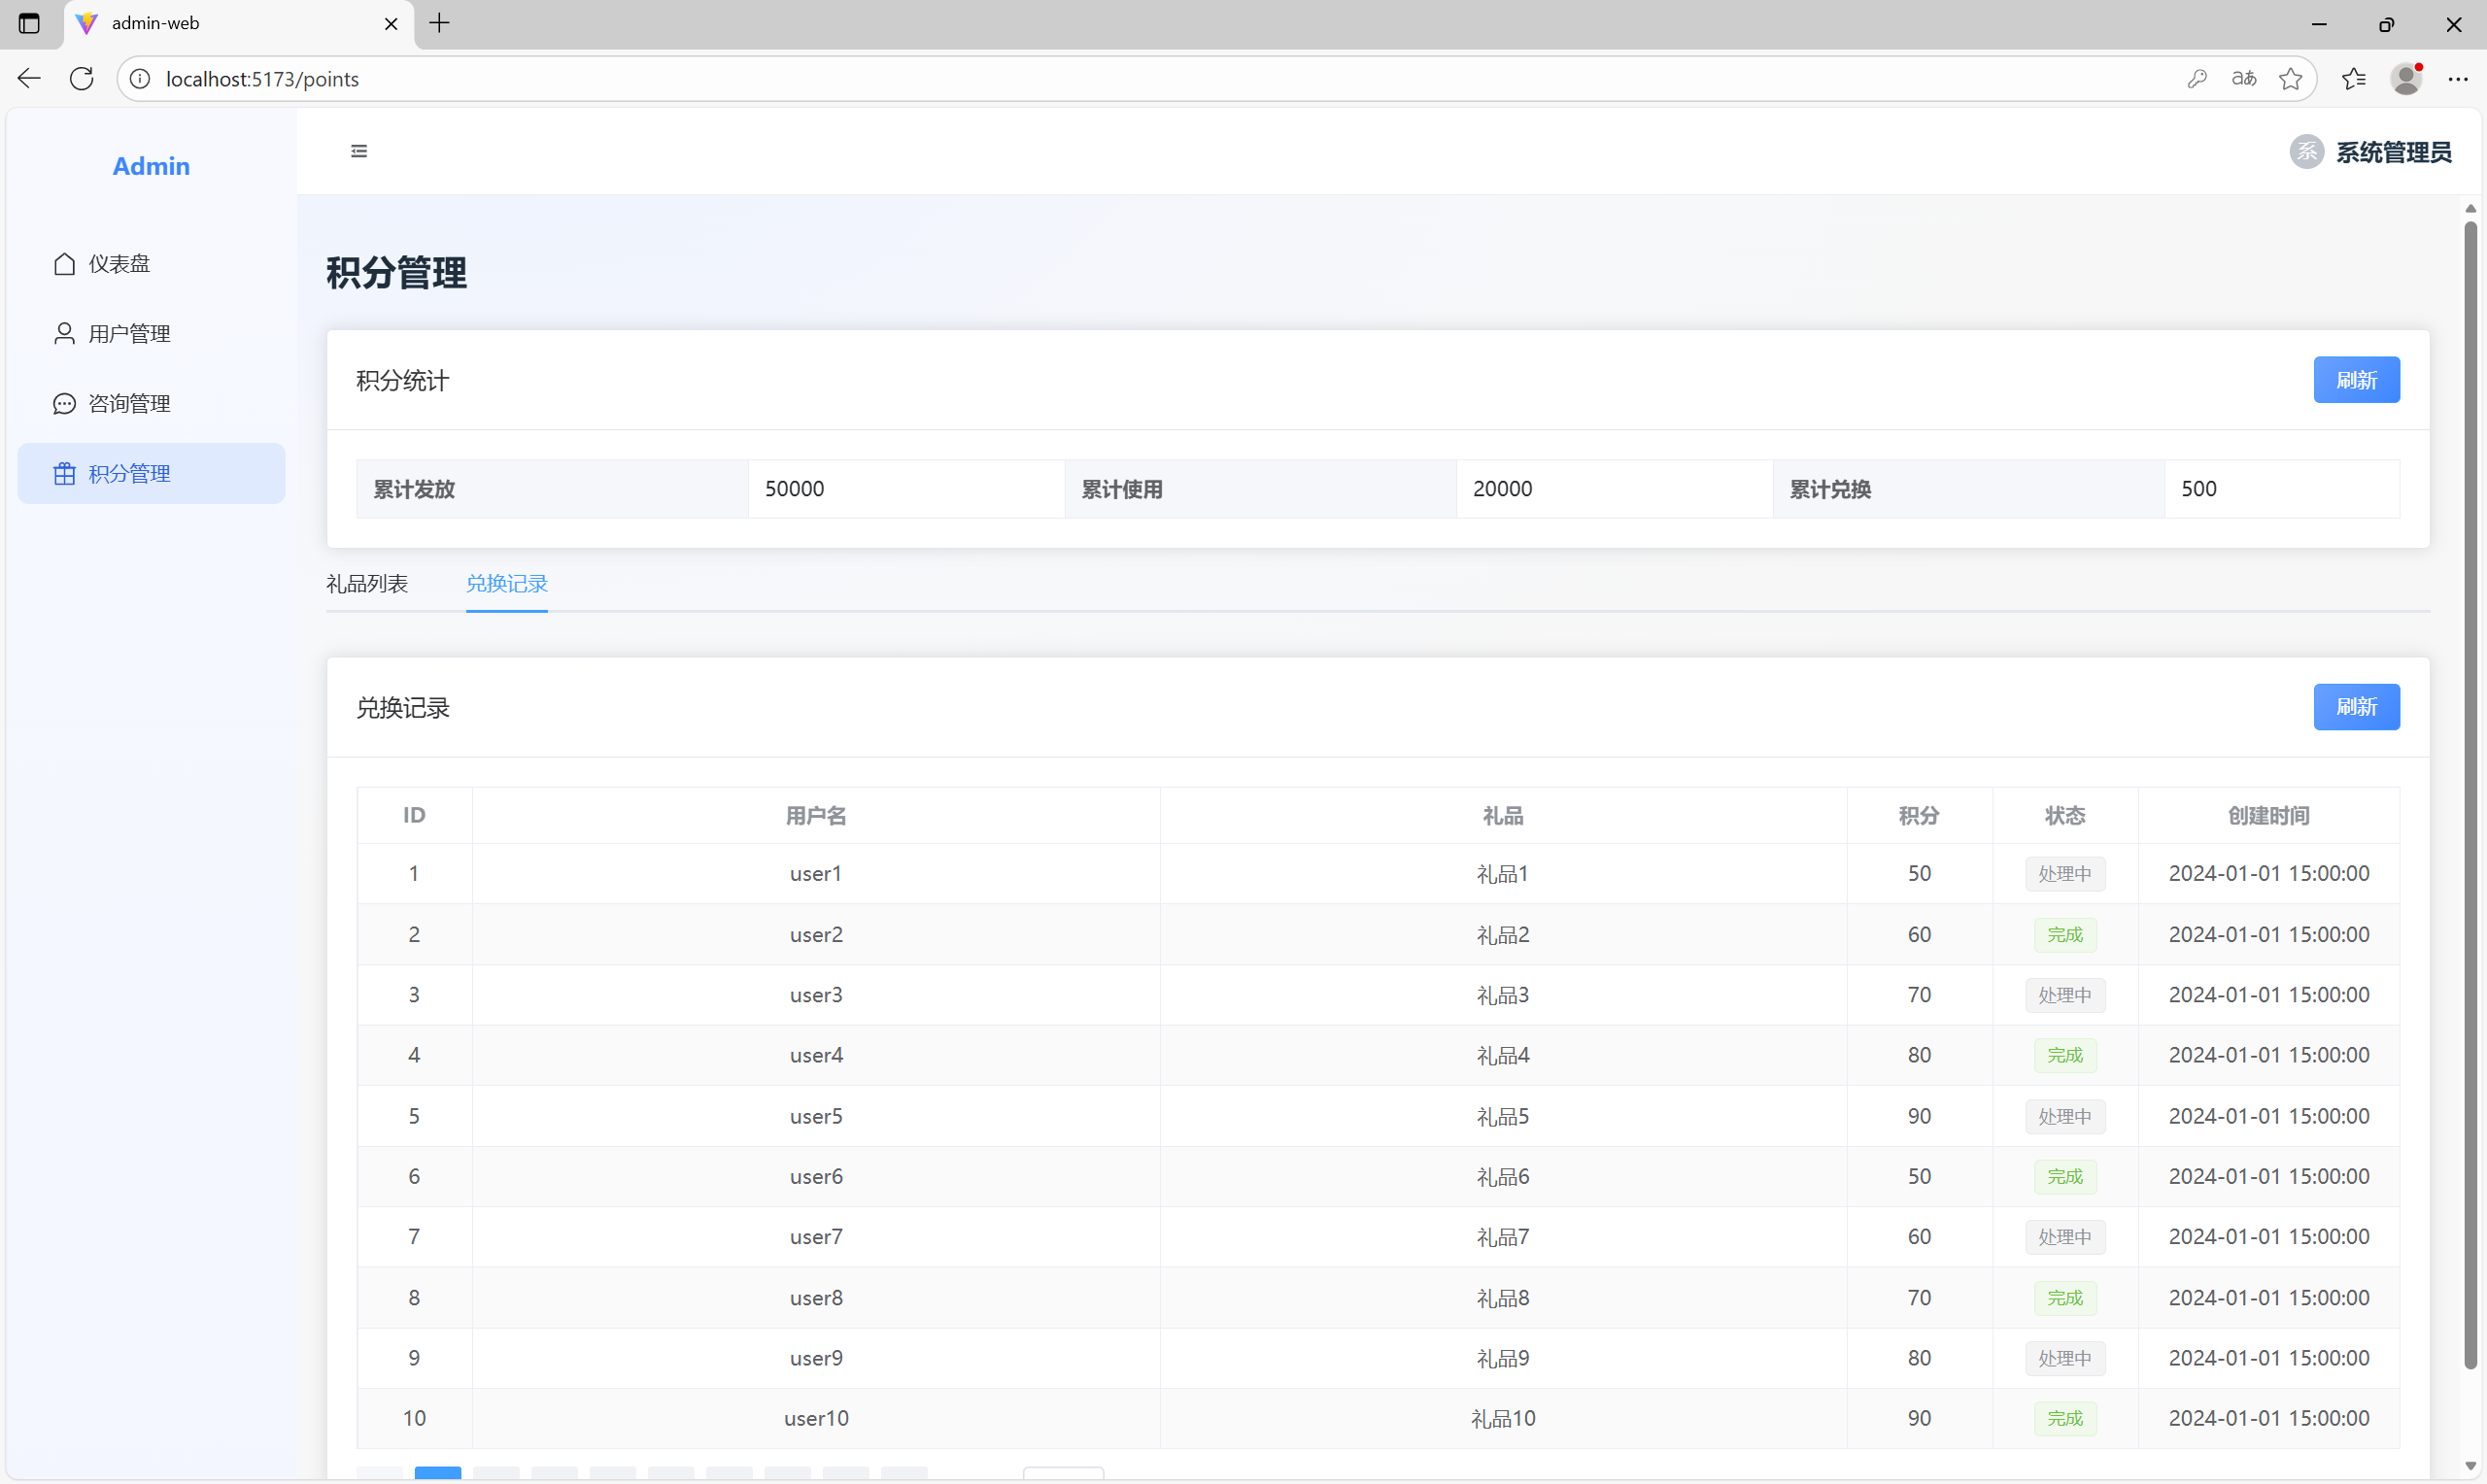Open browser translate icon in address bar
The width and height of the screenshot is (2487, 1484).
pos(2243,79)
